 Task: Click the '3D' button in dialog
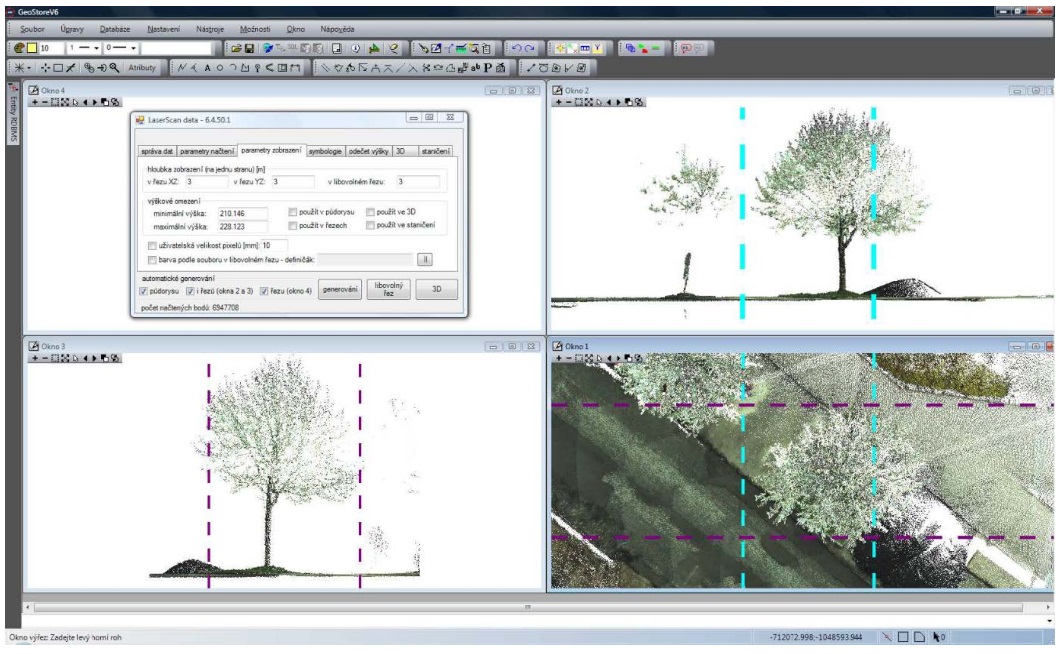point(436,290)
